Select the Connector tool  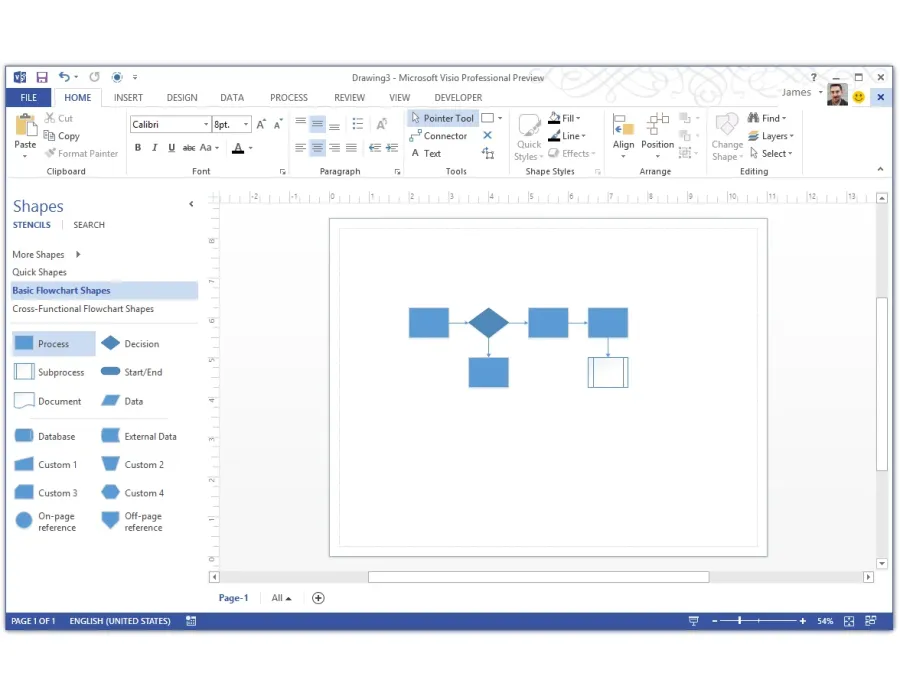pyautogui.click(x=439, y=136)
